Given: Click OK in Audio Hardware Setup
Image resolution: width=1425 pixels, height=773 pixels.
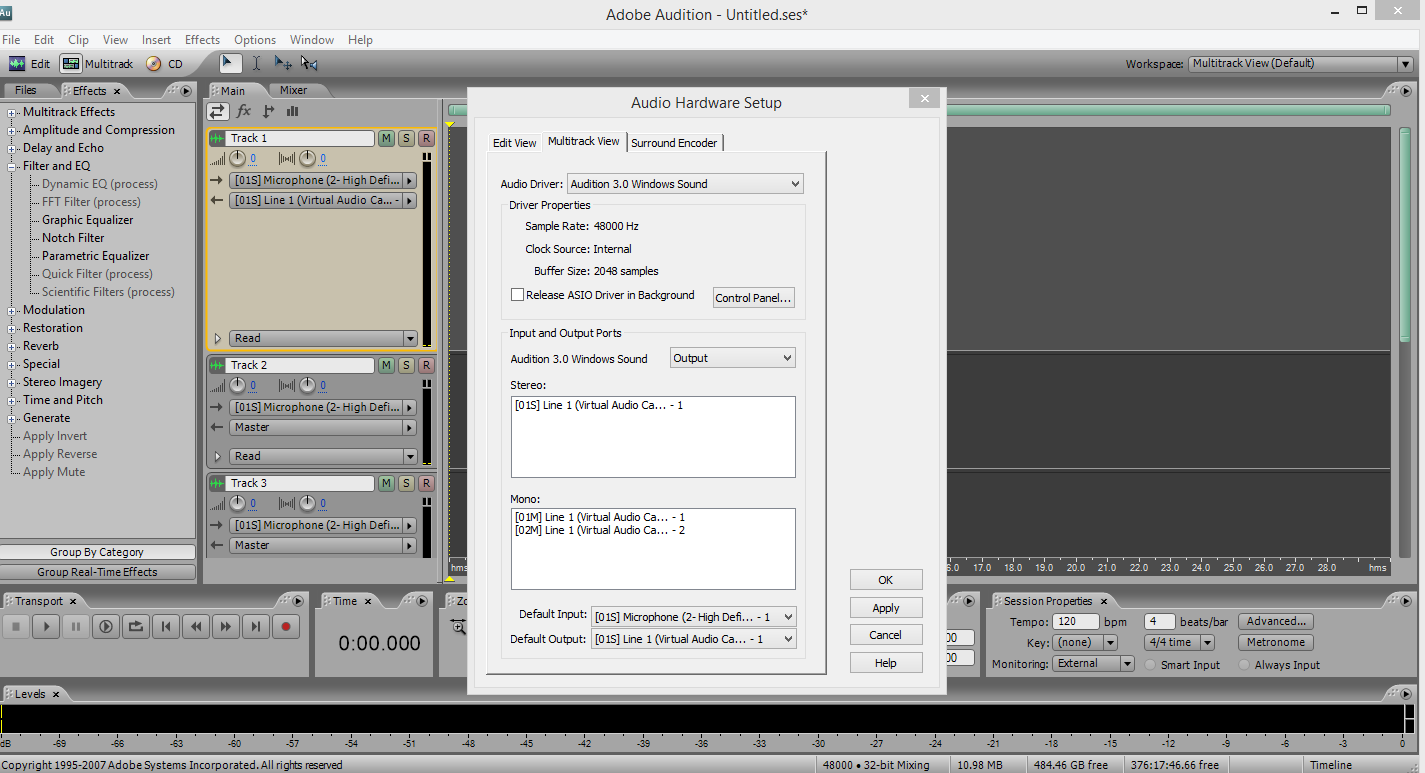Looking at the screenshot, I should (x=886, y=580).
